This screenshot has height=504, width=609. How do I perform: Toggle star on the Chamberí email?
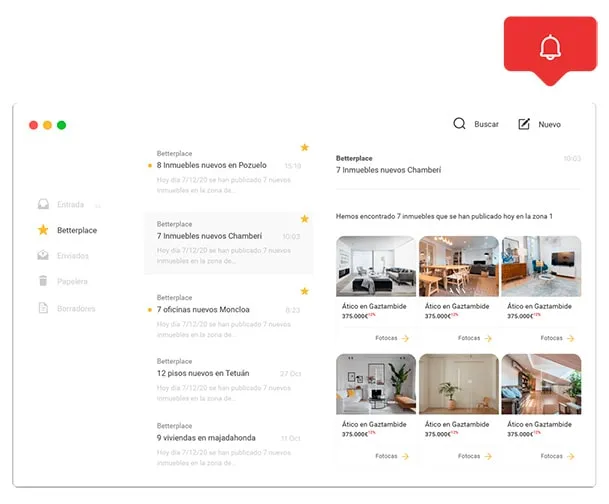(304, 219)
